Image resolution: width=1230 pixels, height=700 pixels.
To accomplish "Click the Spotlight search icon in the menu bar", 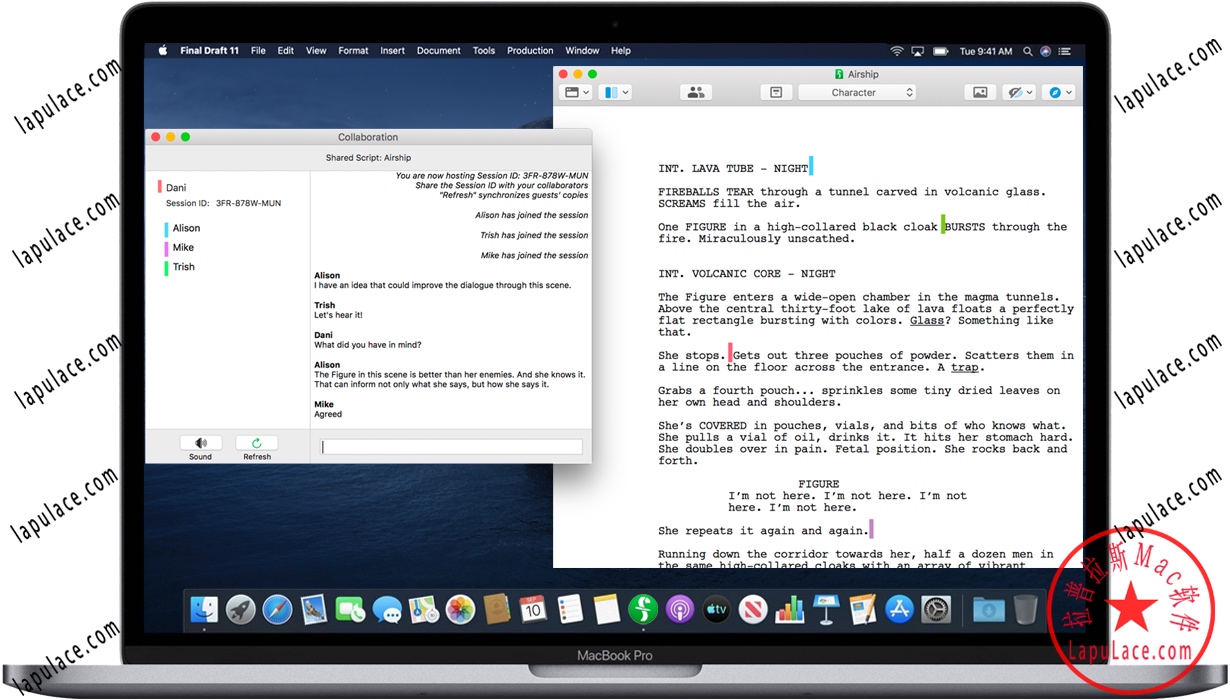I will (x=1027, y=50).
